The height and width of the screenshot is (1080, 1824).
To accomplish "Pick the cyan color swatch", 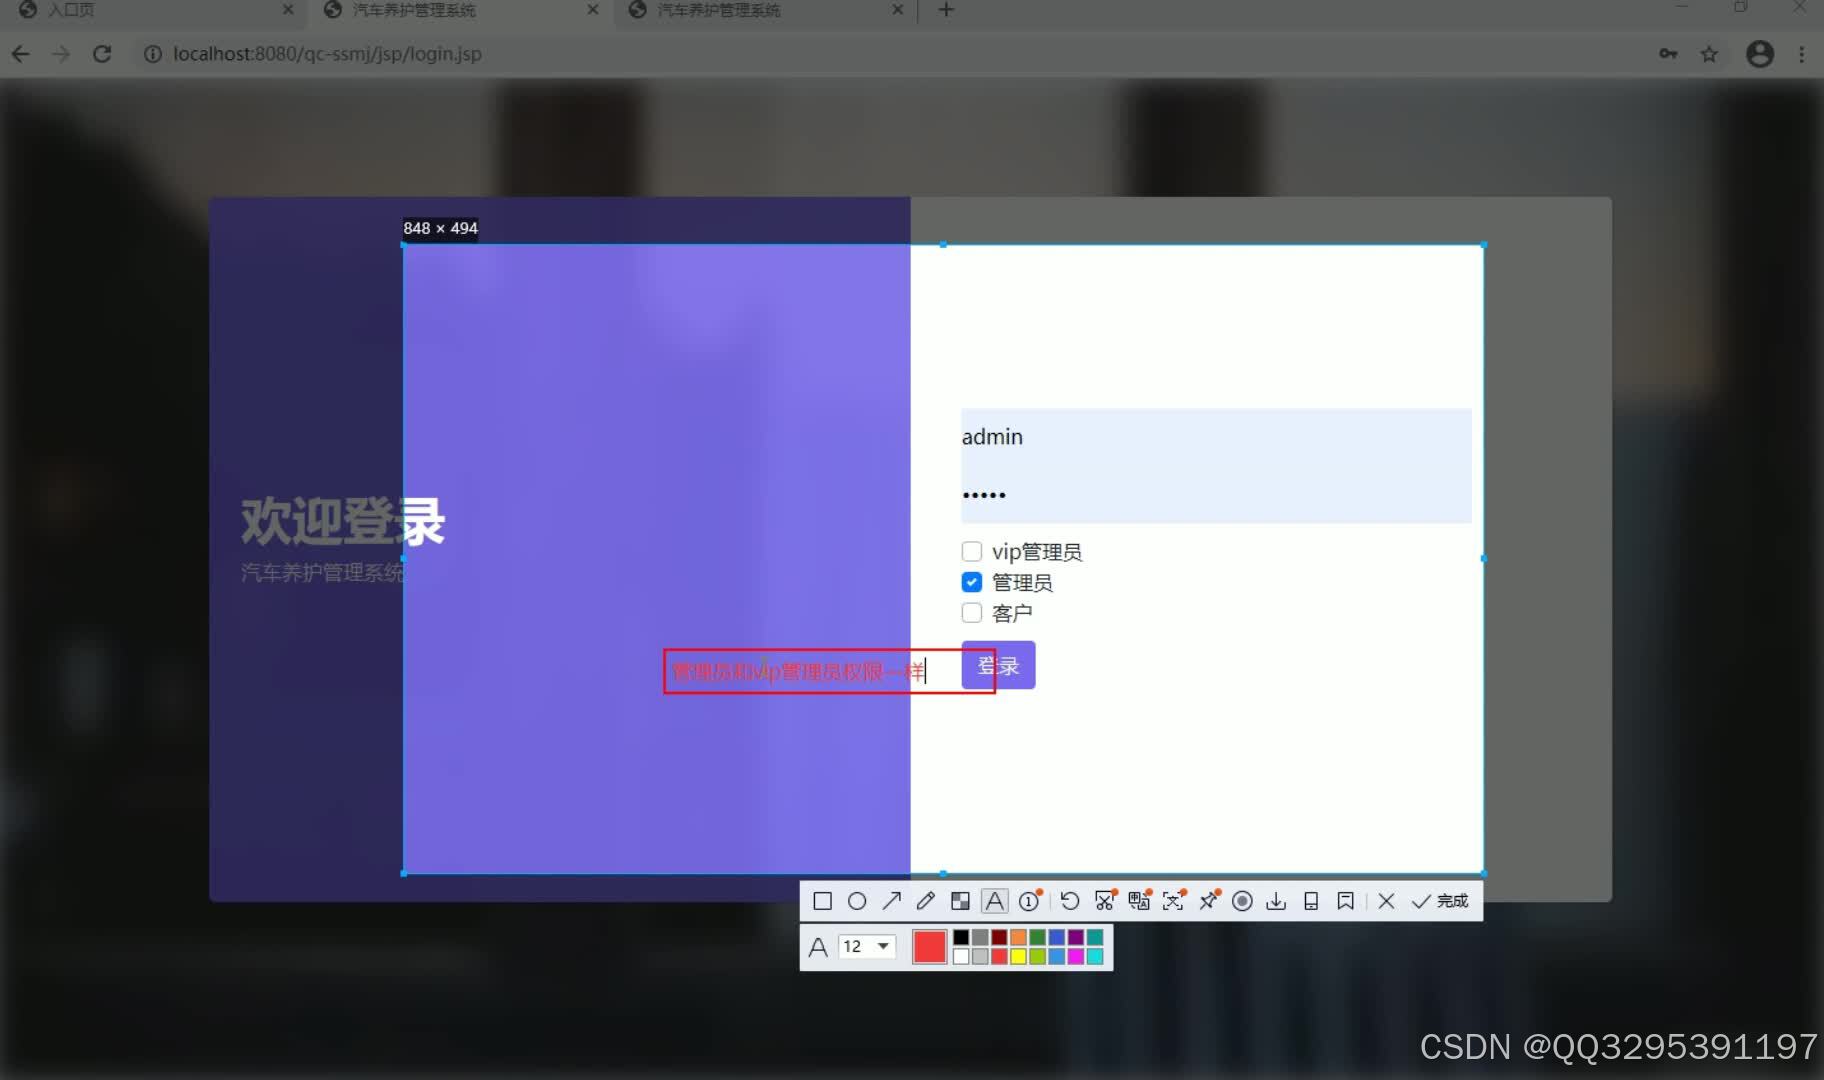I will 1094,956.
